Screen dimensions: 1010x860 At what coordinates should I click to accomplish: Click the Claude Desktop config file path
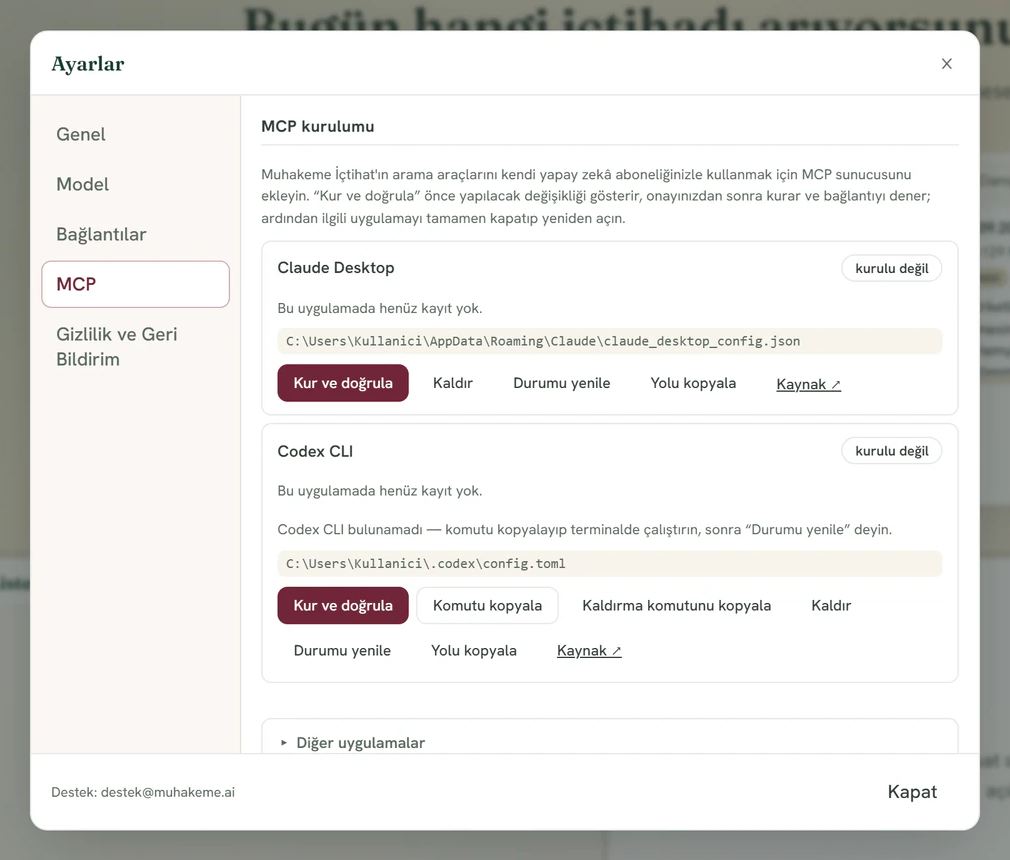(x=609, y=341)
